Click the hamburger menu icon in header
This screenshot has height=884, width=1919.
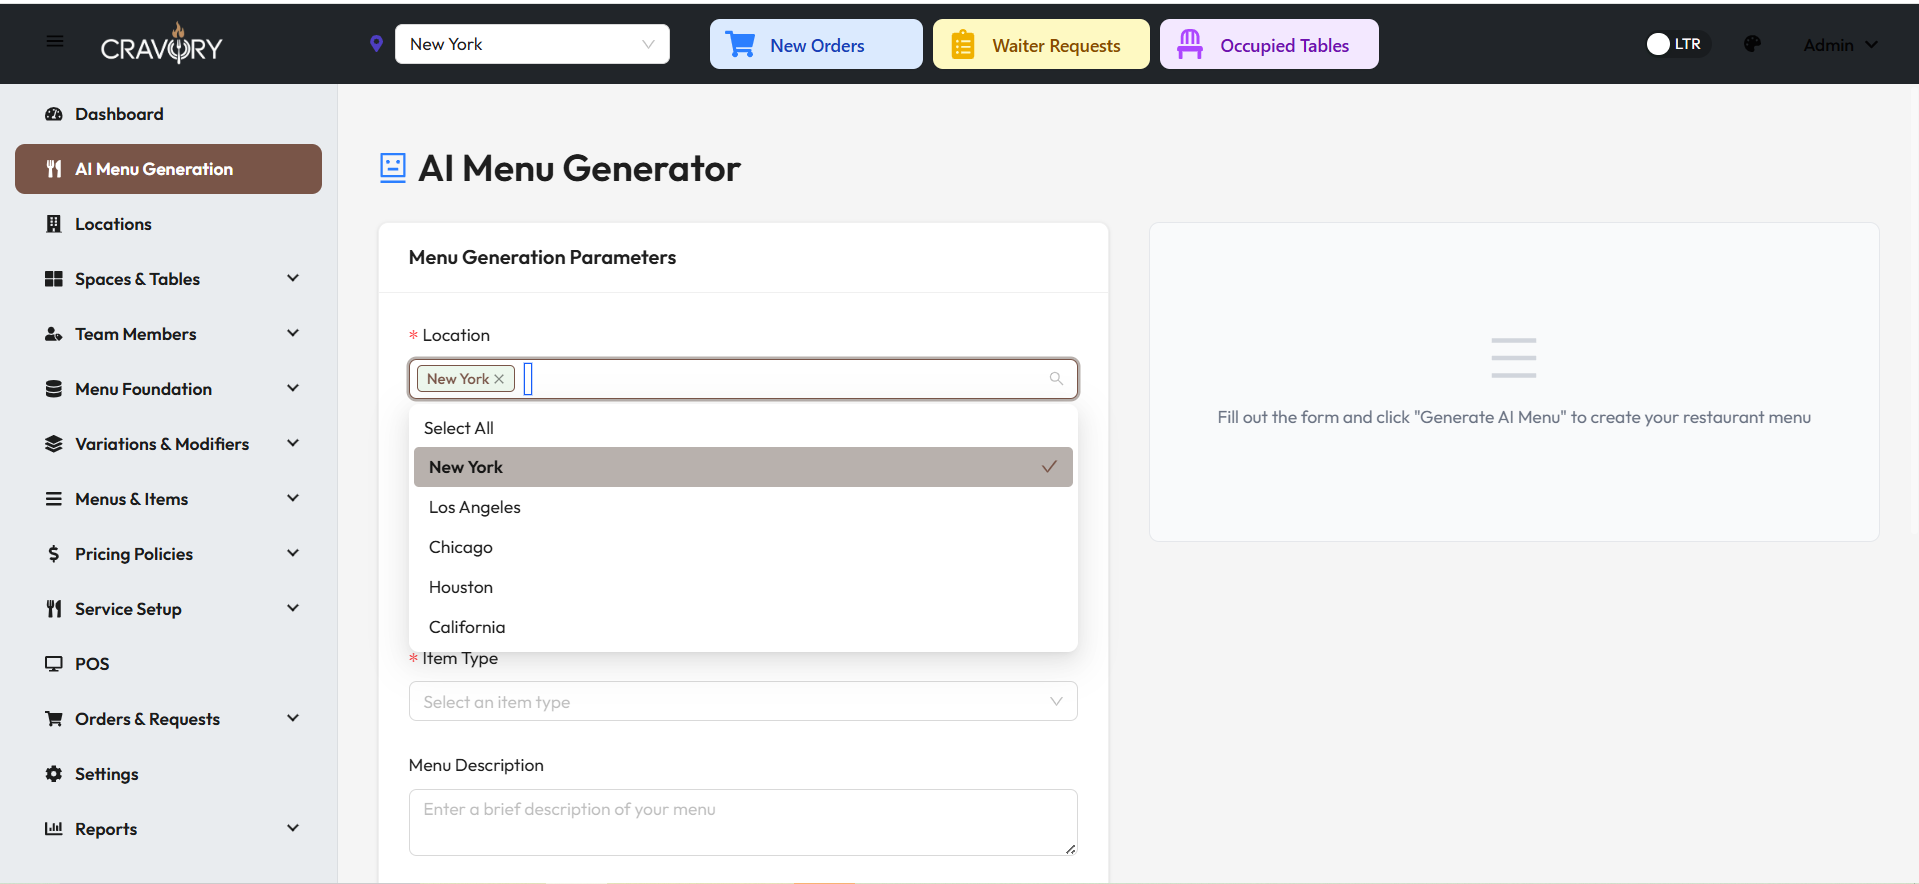point(55,41)
